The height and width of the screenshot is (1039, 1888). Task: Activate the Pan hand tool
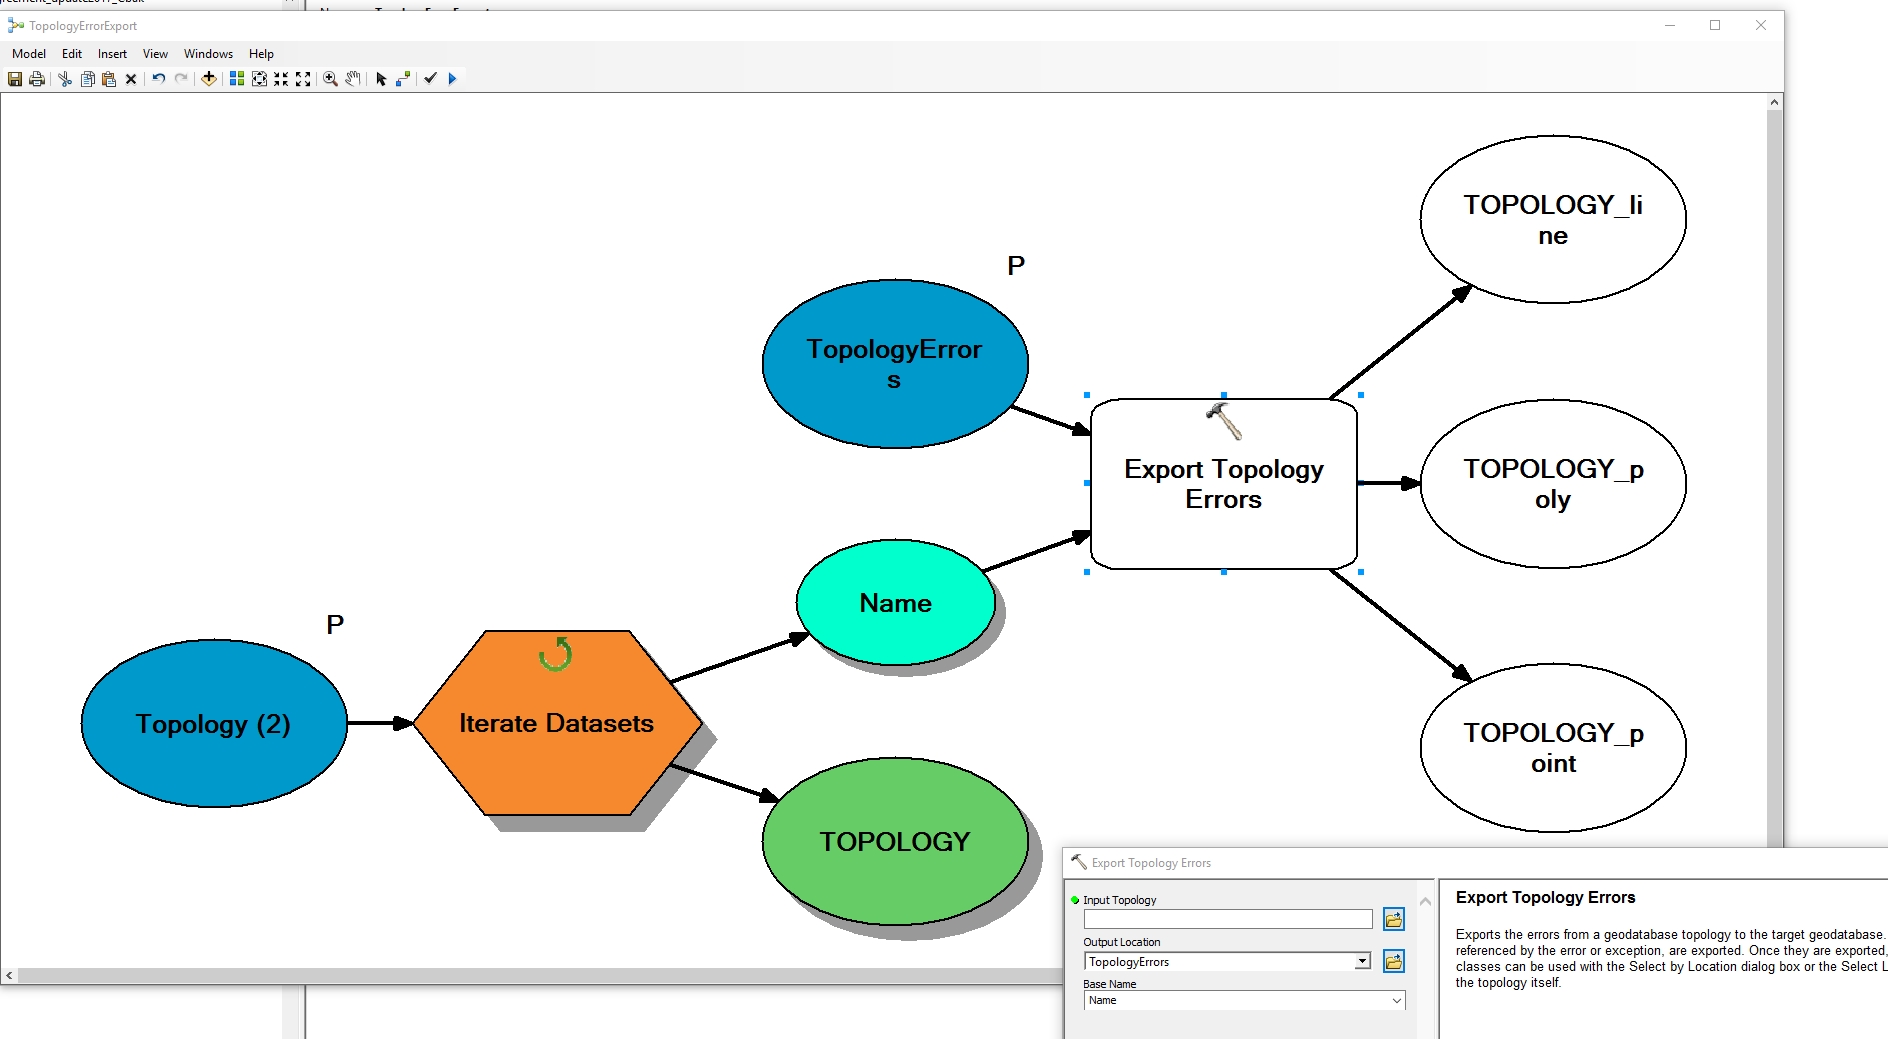click(353, 79)
